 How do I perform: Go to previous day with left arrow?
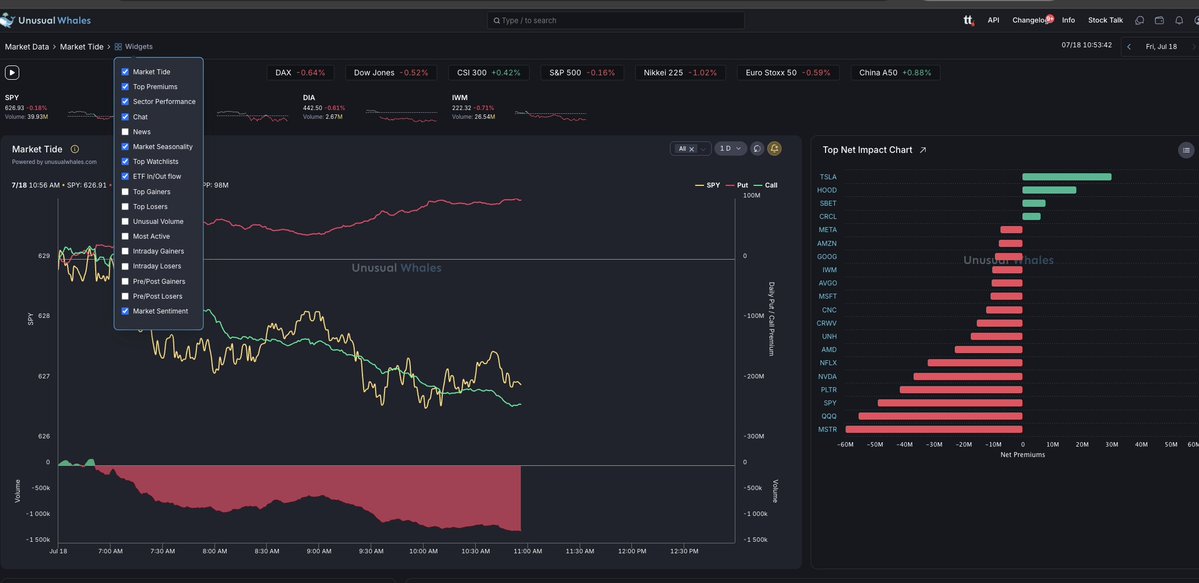[x=1129, y=47]
